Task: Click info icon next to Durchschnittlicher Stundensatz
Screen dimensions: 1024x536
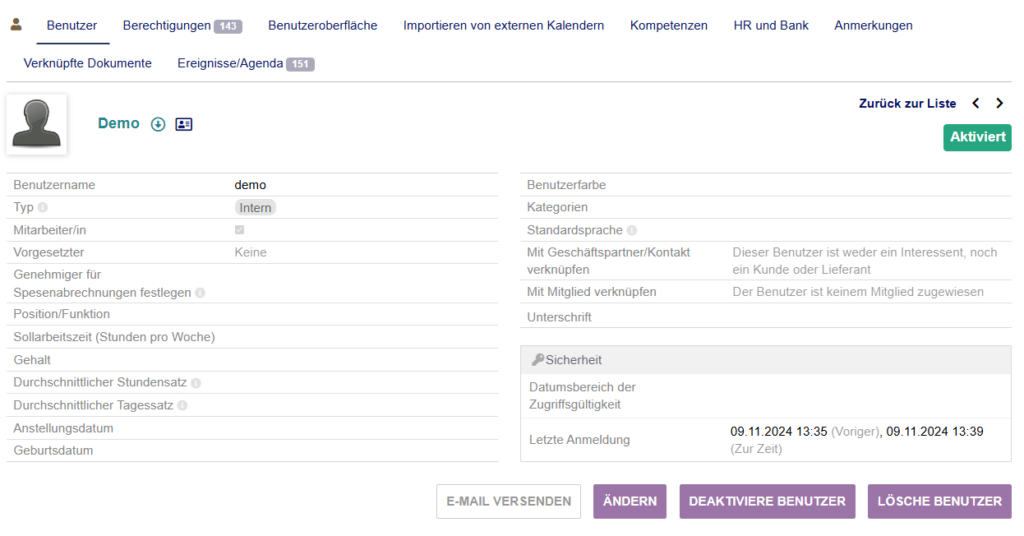Action: pyautogui.click(x=196, y=383)
